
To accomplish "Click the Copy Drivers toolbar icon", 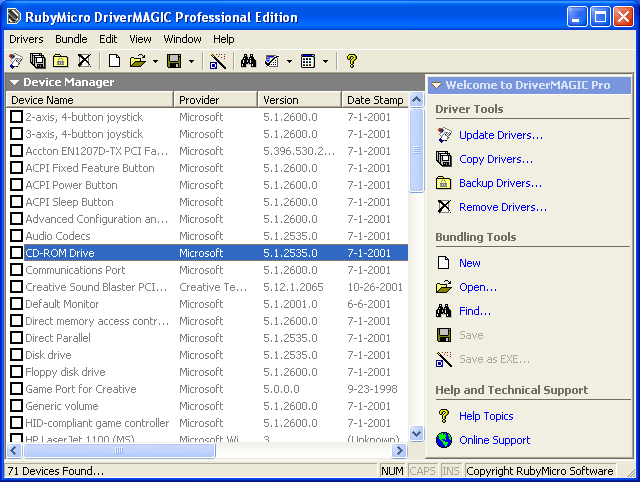I will pyautogui.click(x=38, y=61).
